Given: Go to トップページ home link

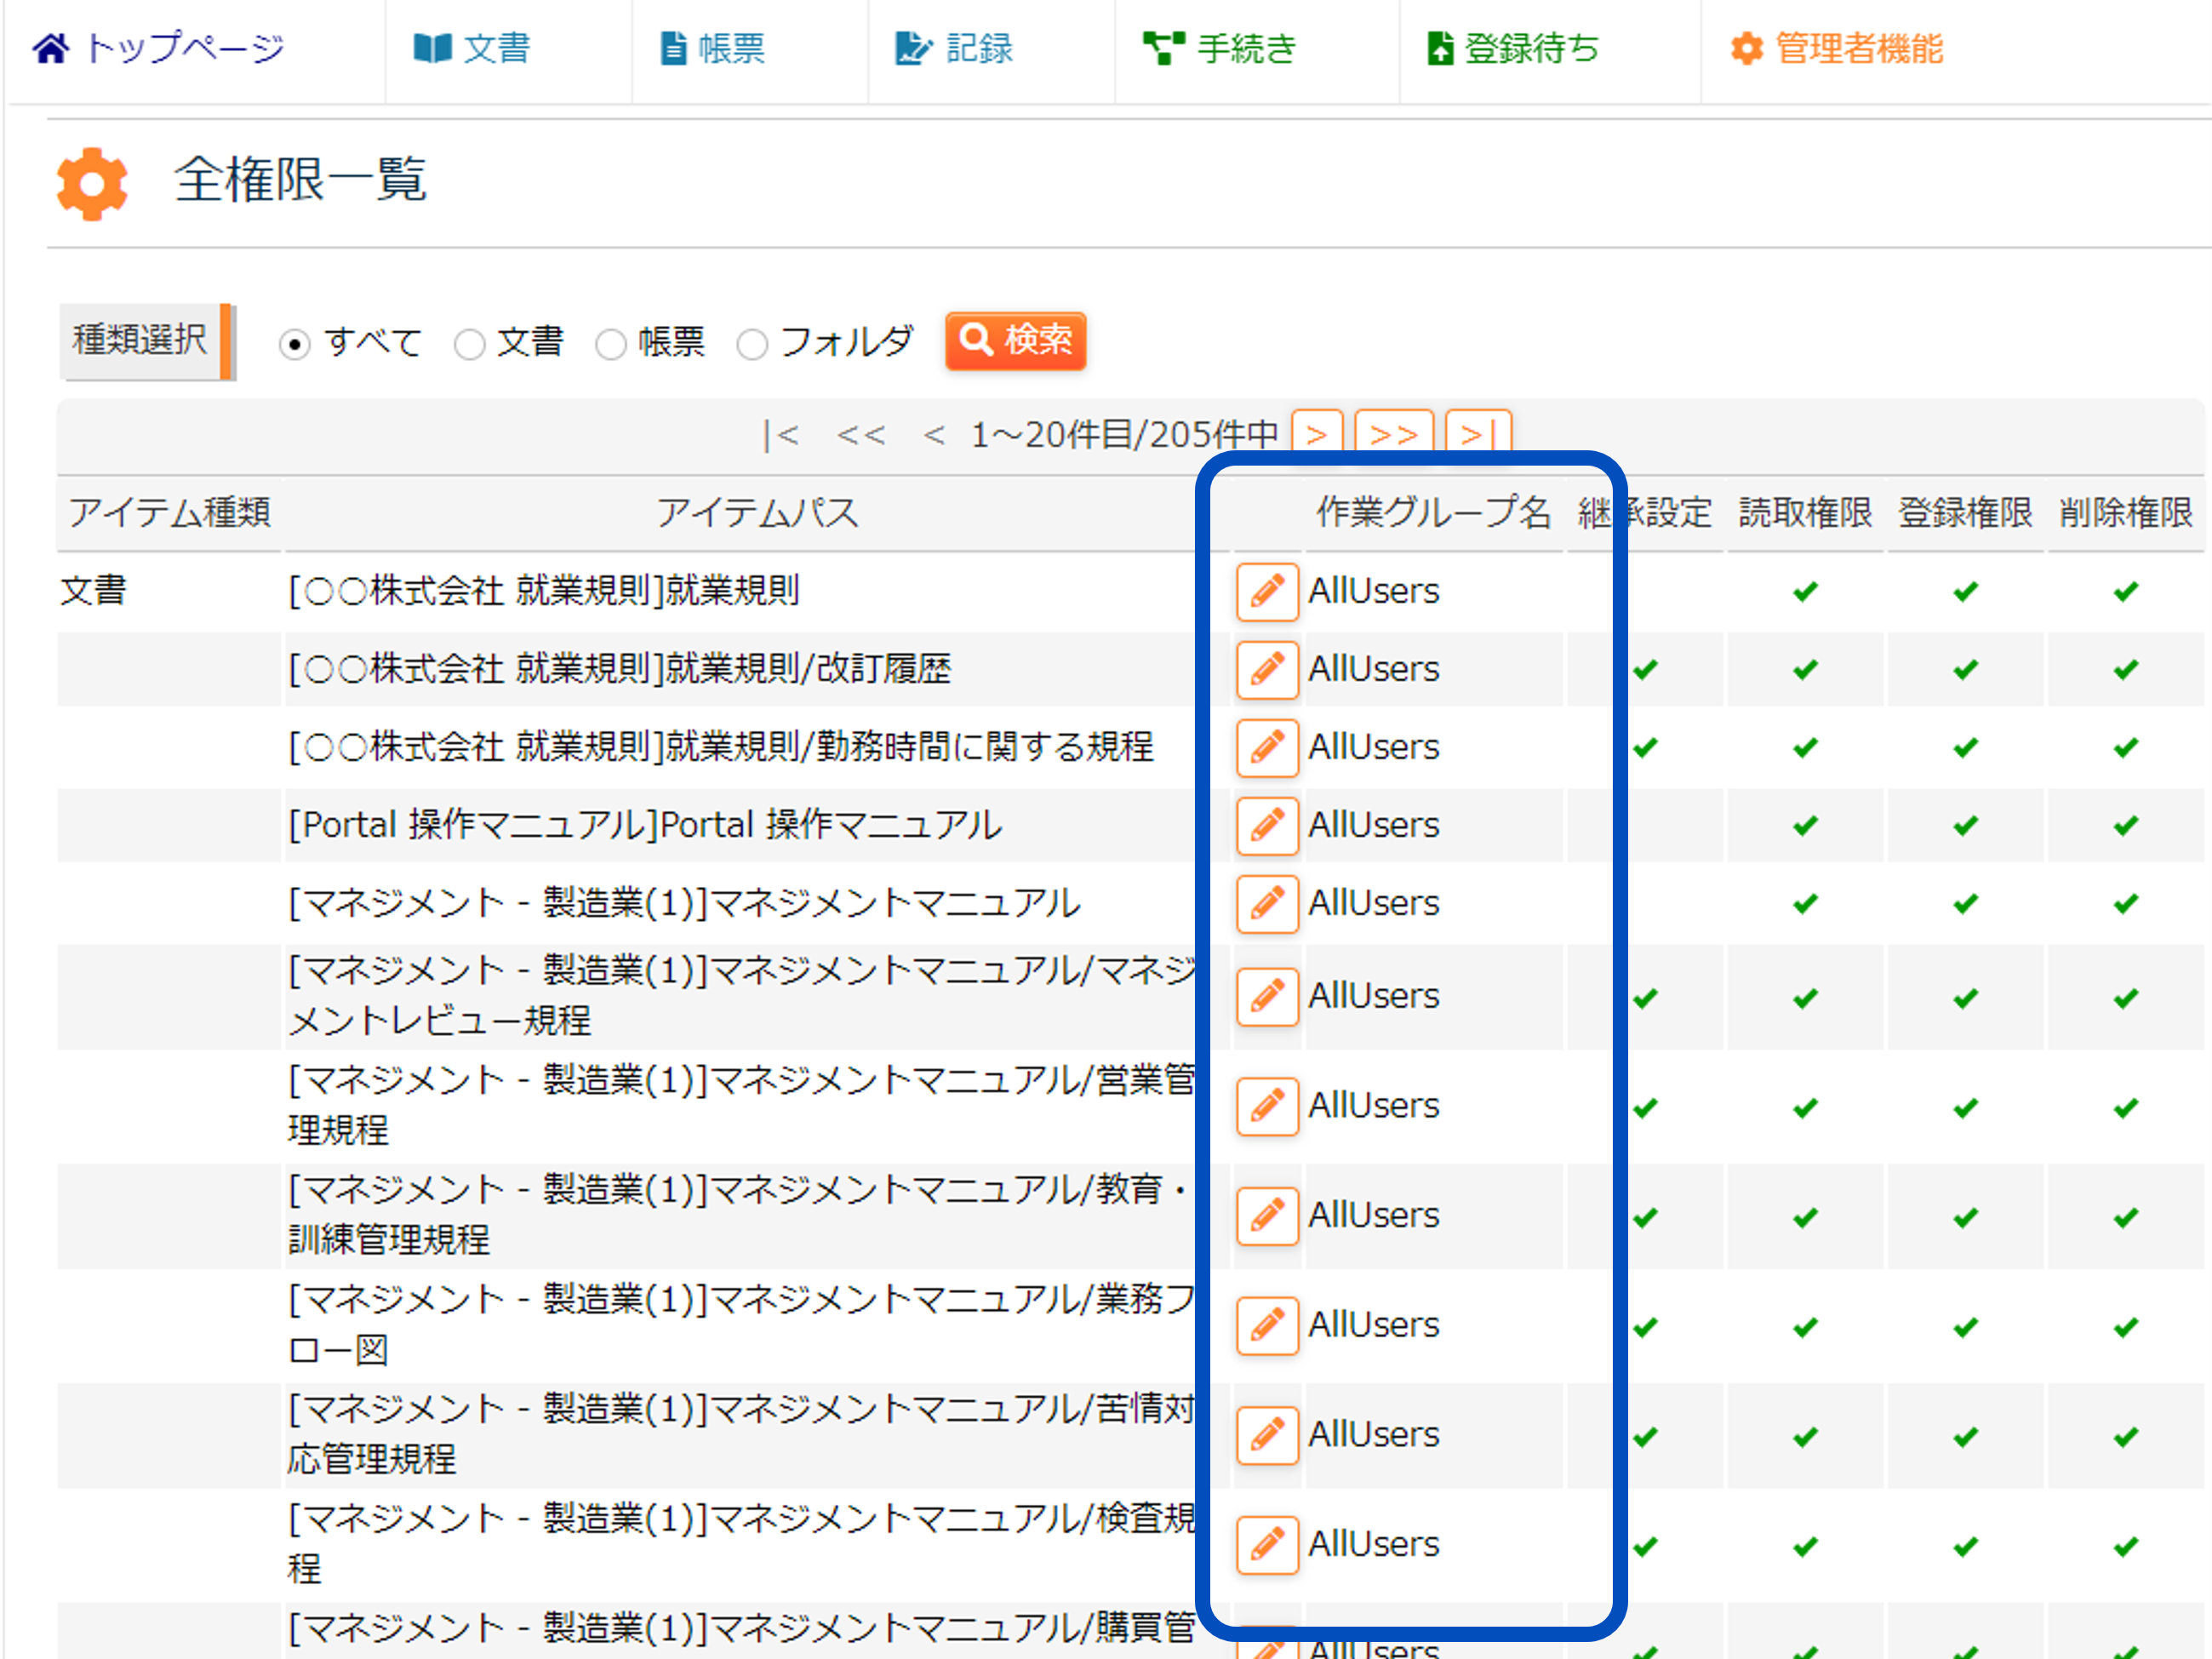Looking at the screenshot, I should pos(160,48).
